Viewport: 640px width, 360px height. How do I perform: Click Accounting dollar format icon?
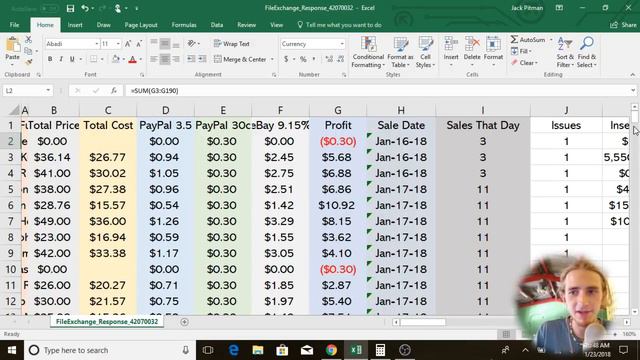point(286,60)
